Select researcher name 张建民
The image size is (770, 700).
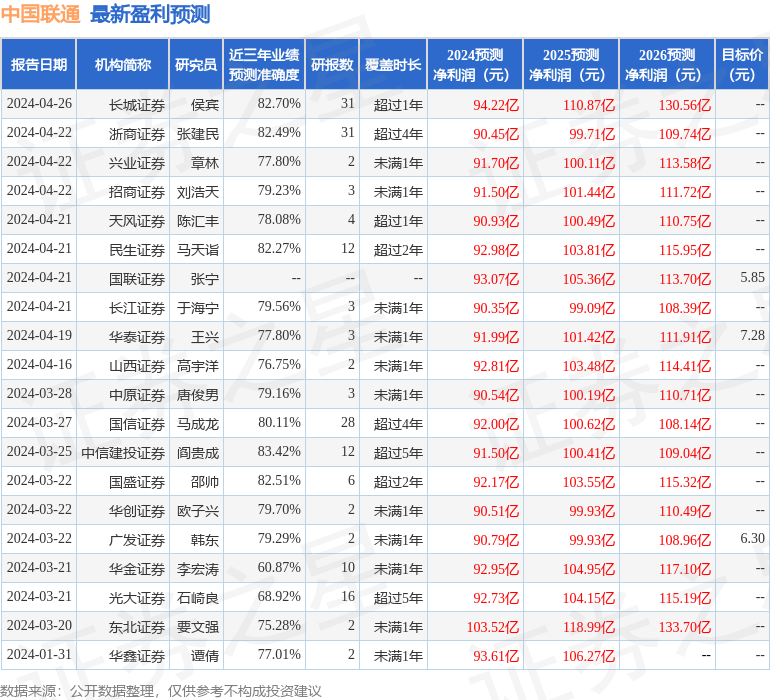click(198, 134)
